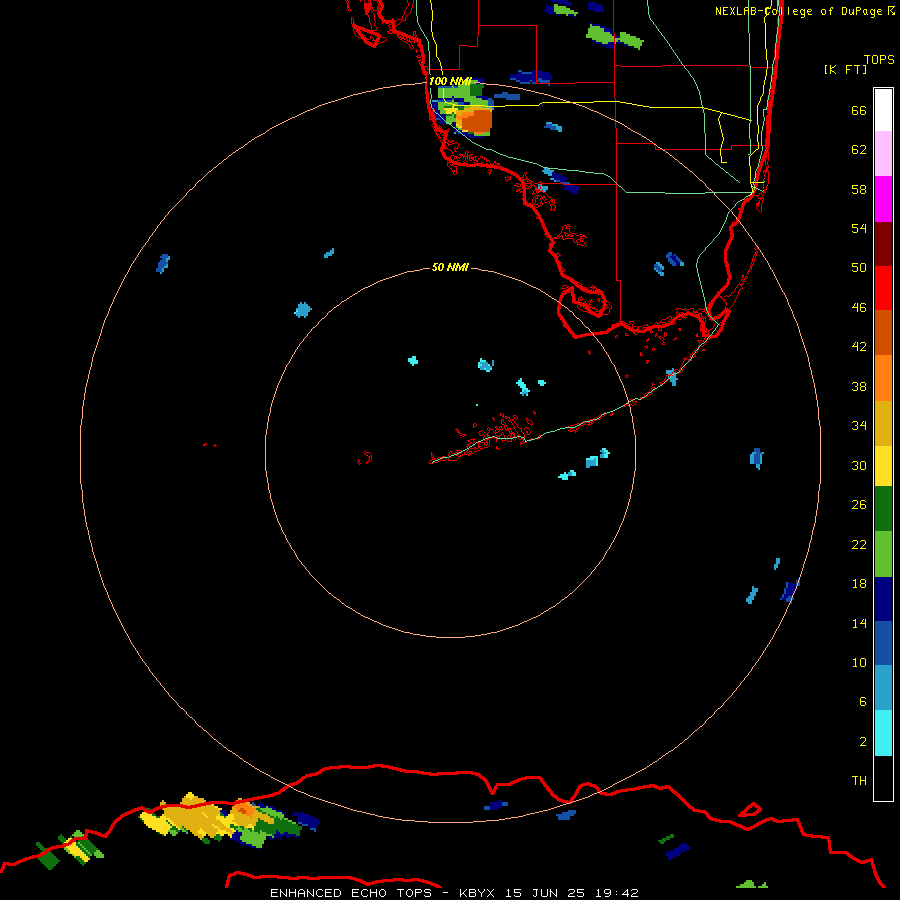Click the 15 JUN 25 date text
The image size is (900, 900).
click(548, 893)
